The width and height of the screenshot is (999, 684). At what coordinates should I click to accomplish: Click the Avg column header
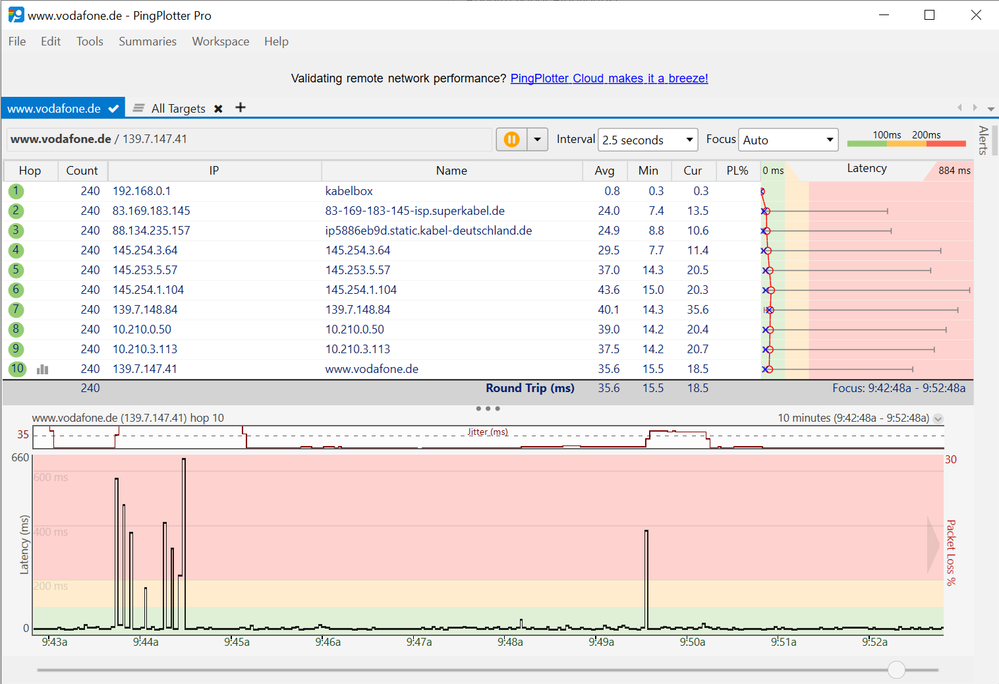tap(605, 171)
